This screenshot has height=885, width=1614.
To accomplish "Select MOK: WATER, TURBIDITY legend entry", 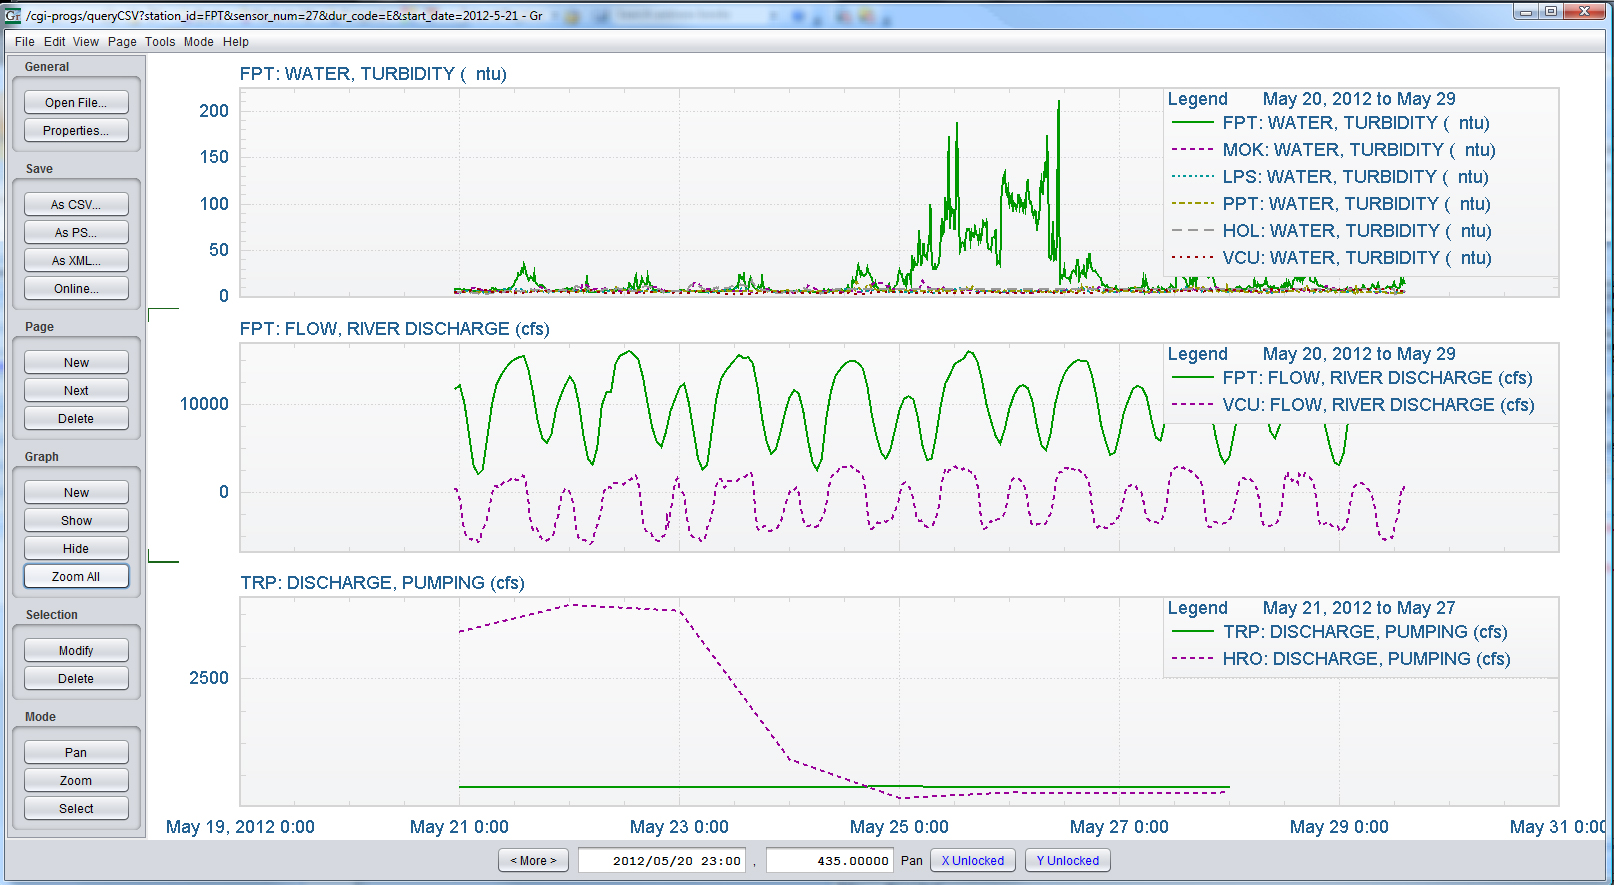I will pos(1359,150).
